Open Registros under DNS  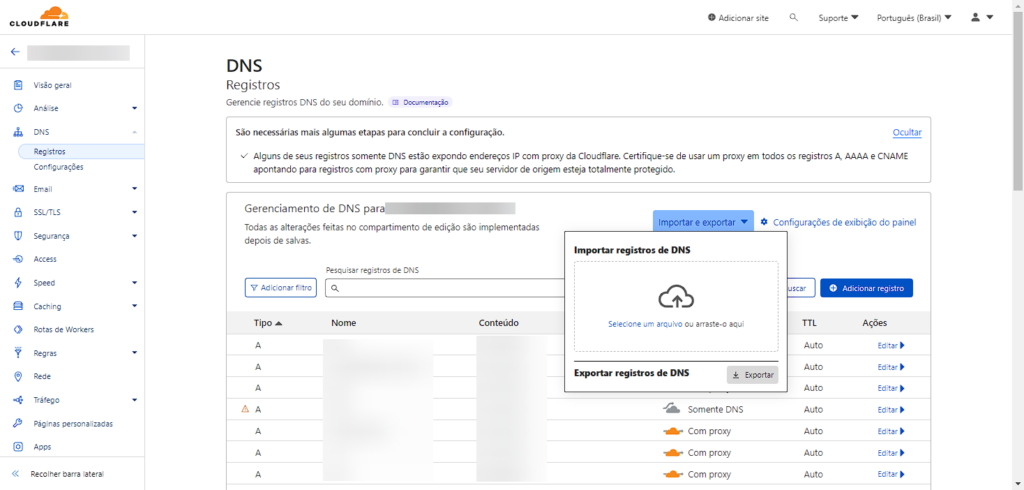coord(81,152)
